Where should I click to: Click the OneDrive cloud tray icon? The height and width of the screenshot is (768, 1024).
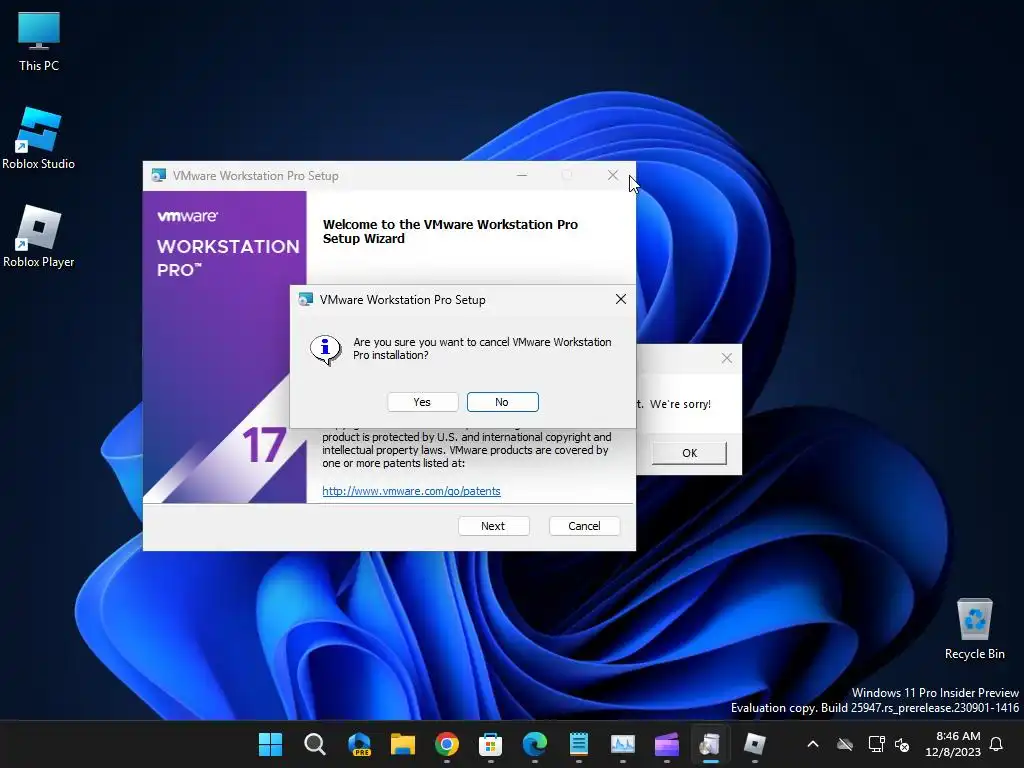coord(845,744)
